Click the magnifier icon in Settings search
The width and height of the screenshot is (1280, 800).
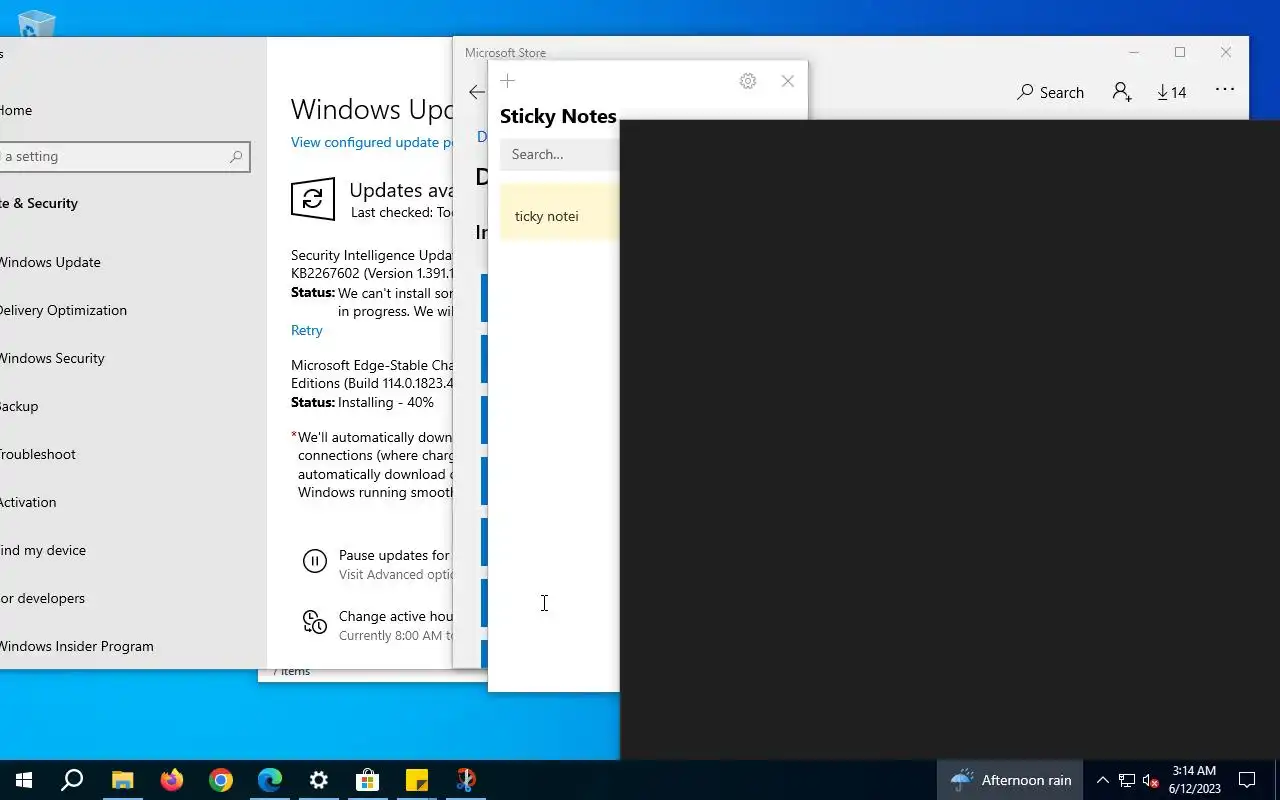236,156
